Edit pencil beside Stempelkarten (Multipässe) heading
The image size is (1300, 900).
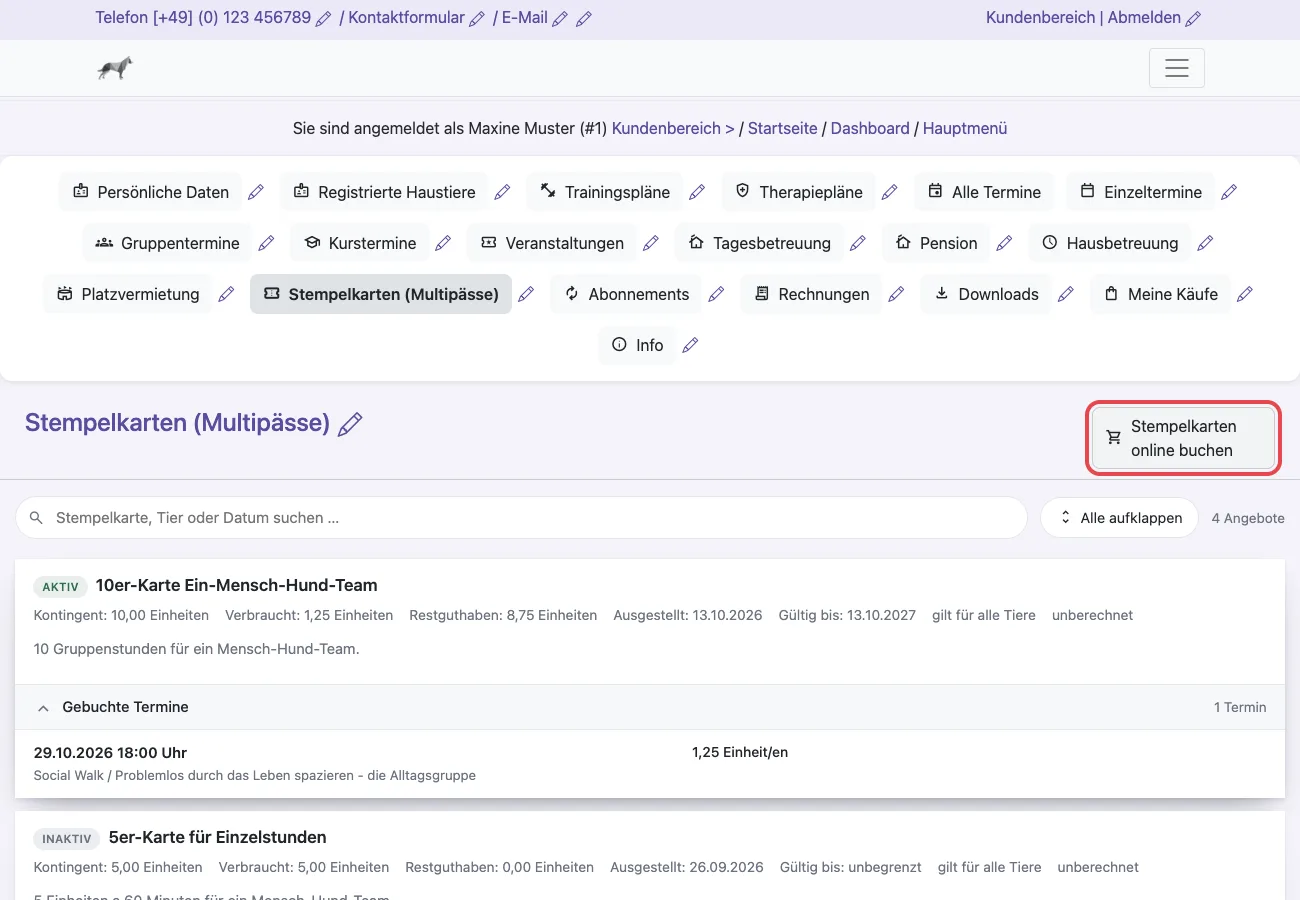click(350, 424)
